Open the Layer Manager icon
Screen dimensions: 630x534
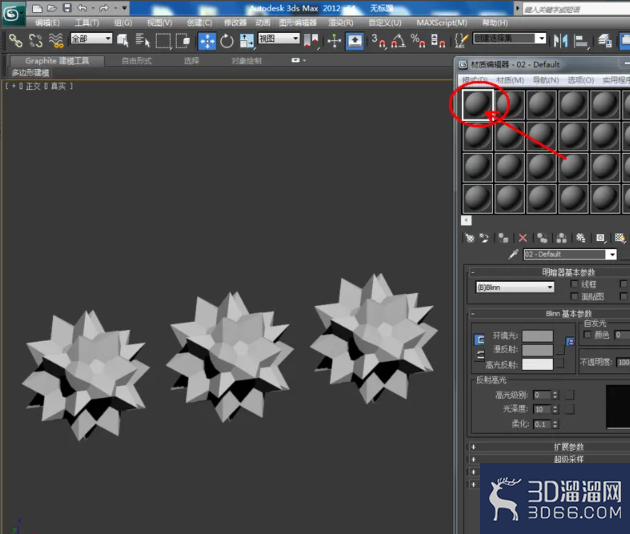(x=604, y=41)
